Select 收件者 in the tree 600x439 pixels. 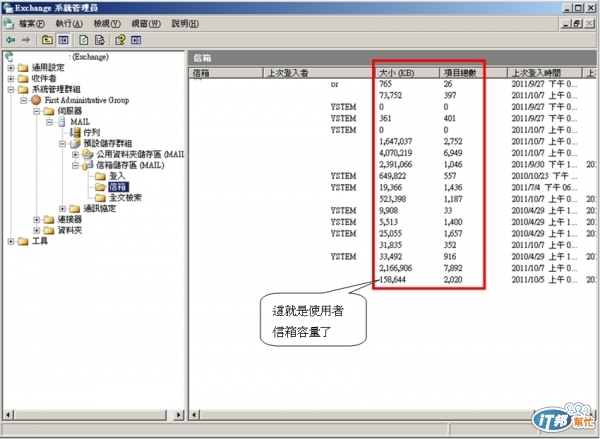44,79
